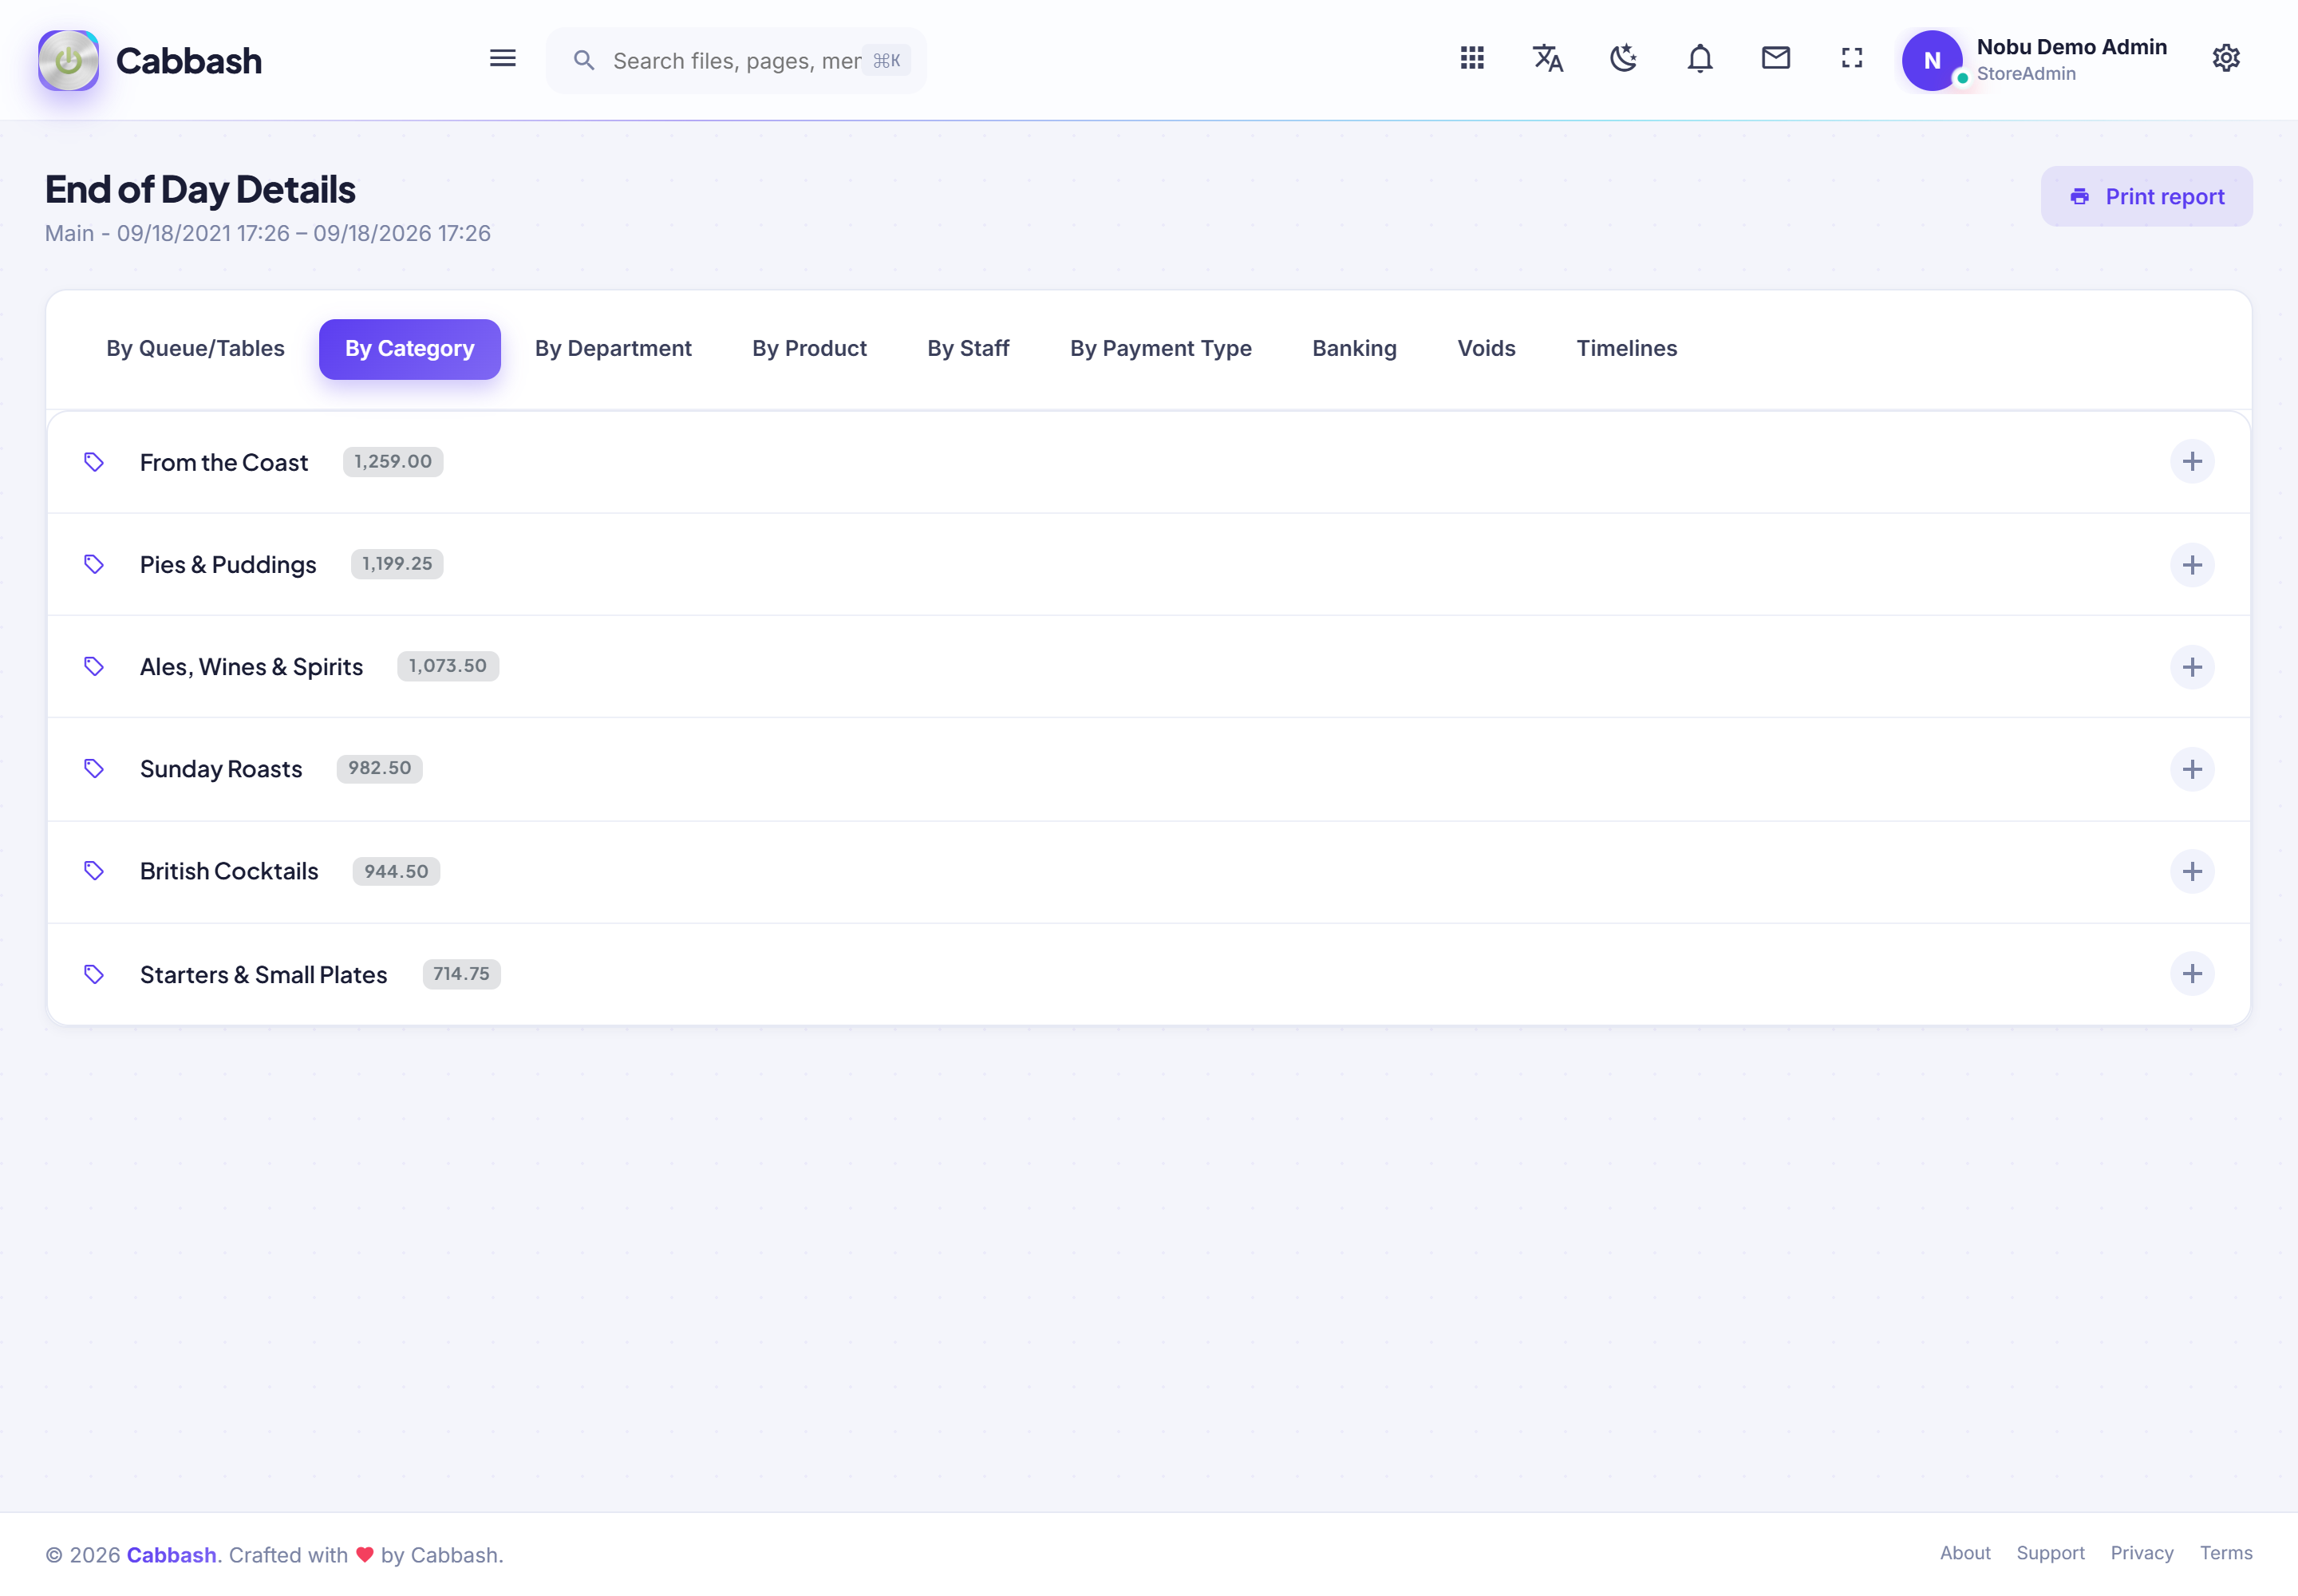Expand Ales, Wines & Spirits details
This screenshot has width=2298, height=1596.
click(2192, 667)
